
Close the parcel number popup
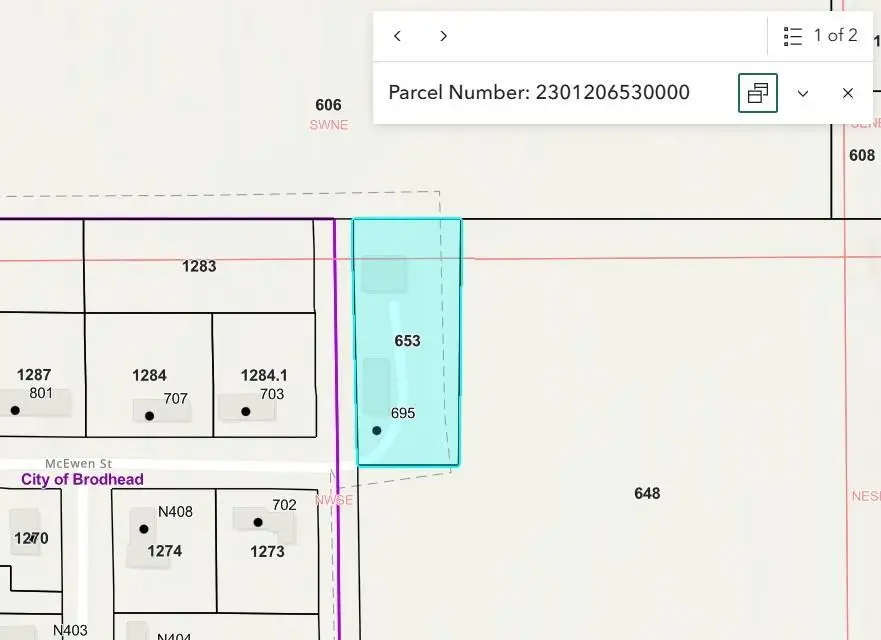click(848, 93)
